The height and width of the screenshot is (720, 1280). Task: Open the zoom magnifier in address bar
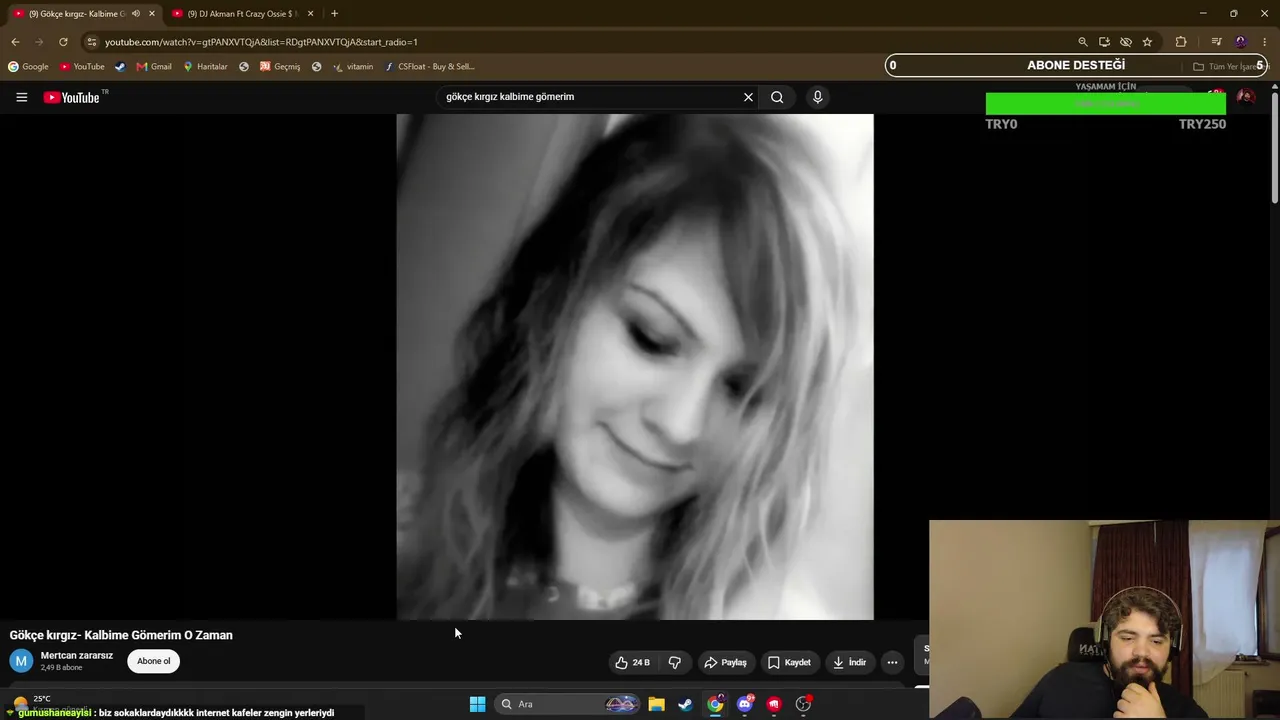[x=1082, y=42]
